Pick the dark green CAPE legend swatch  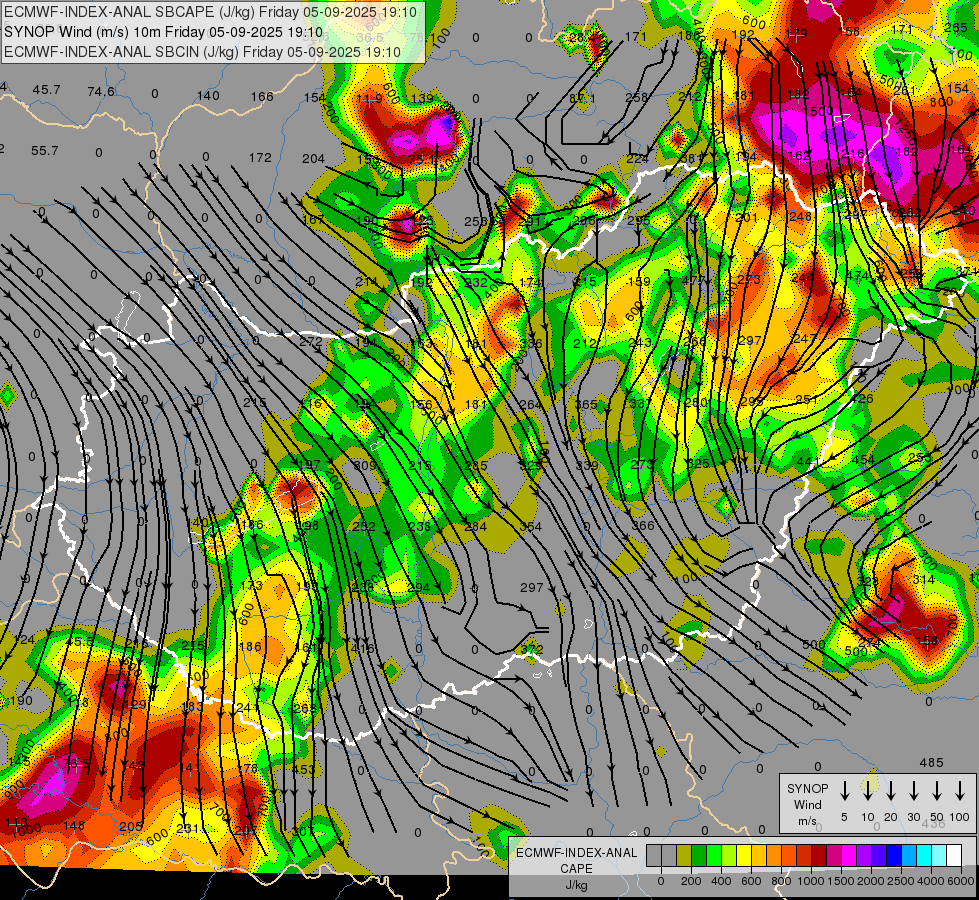click(x=699, y=855)
